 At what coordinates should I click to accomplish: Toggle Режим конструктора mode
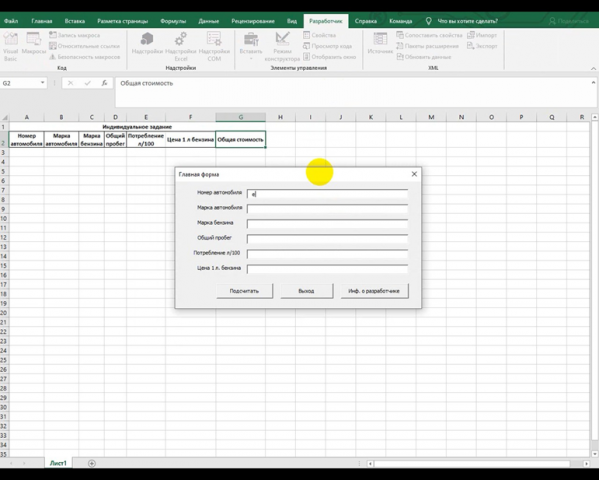click(x=282, y=47)
